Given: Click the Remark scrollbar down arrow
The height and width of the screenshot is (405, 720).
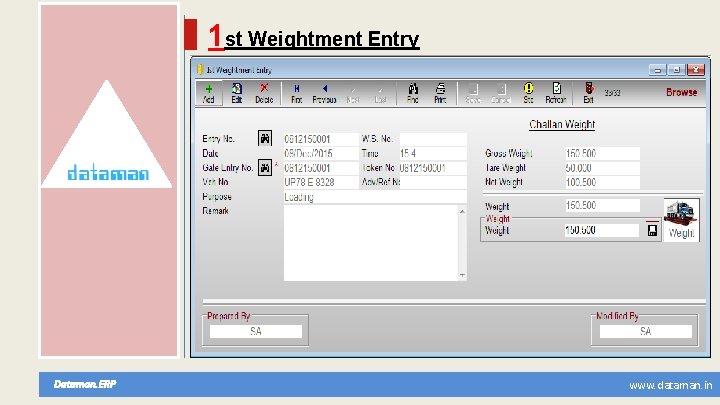Looking at the screenshot, I should (x=462, y=275).
